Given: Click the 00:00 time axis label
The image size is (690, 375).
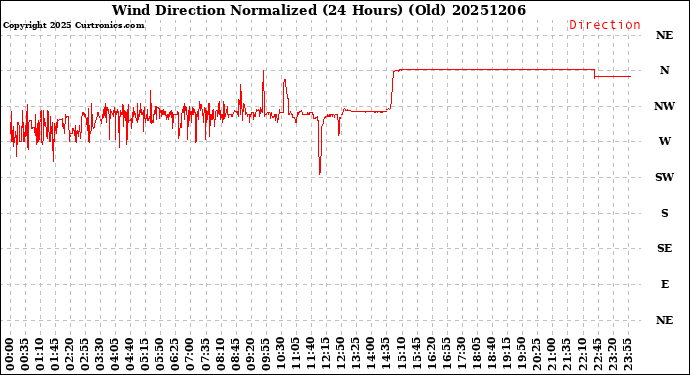Looking at the screenshot, I should (x=10, y=354).
